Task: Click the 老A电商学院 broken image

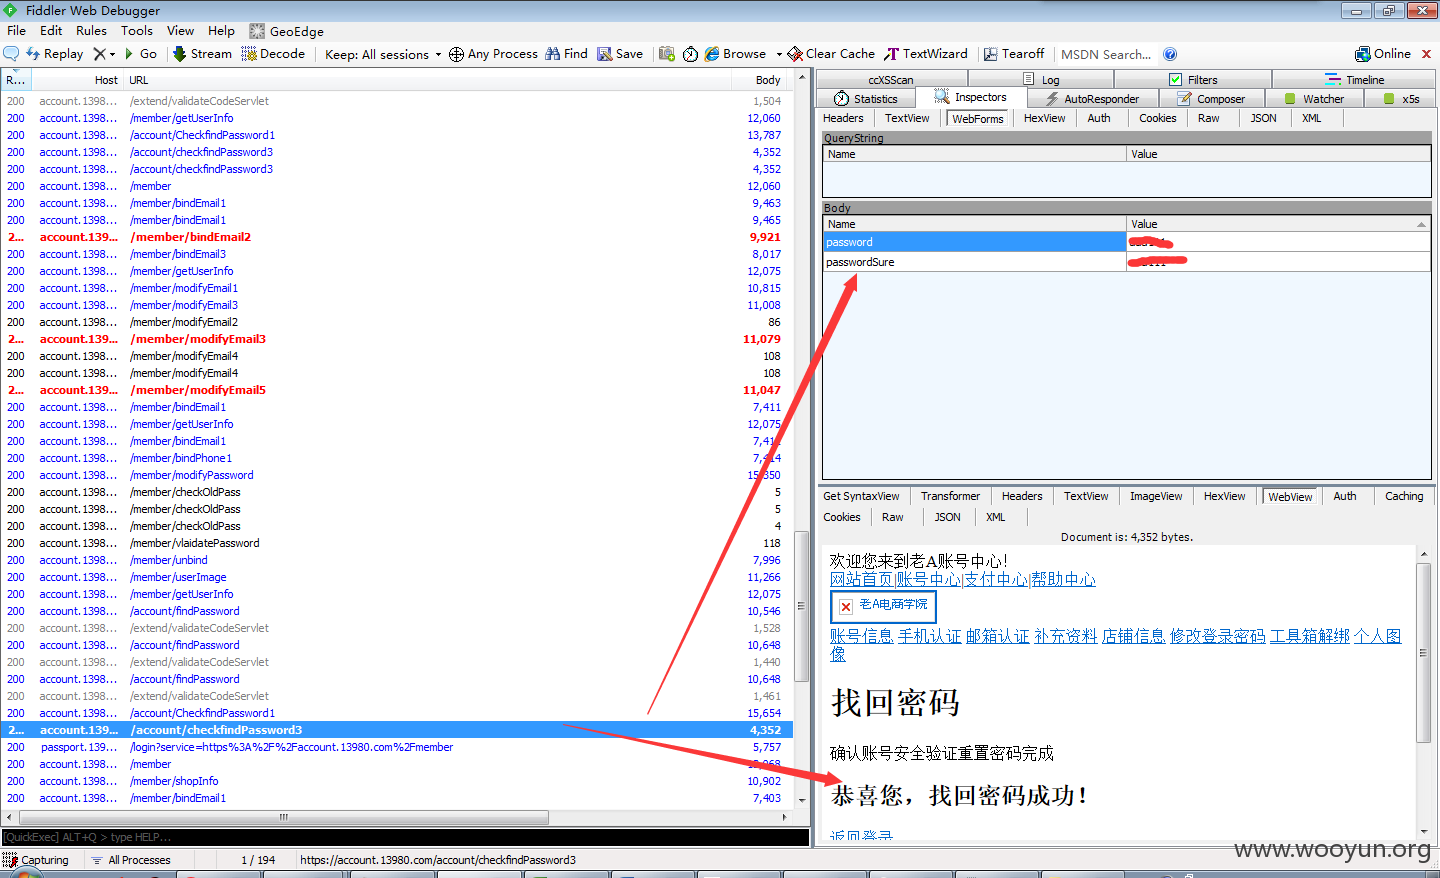Action: [883, 606]
